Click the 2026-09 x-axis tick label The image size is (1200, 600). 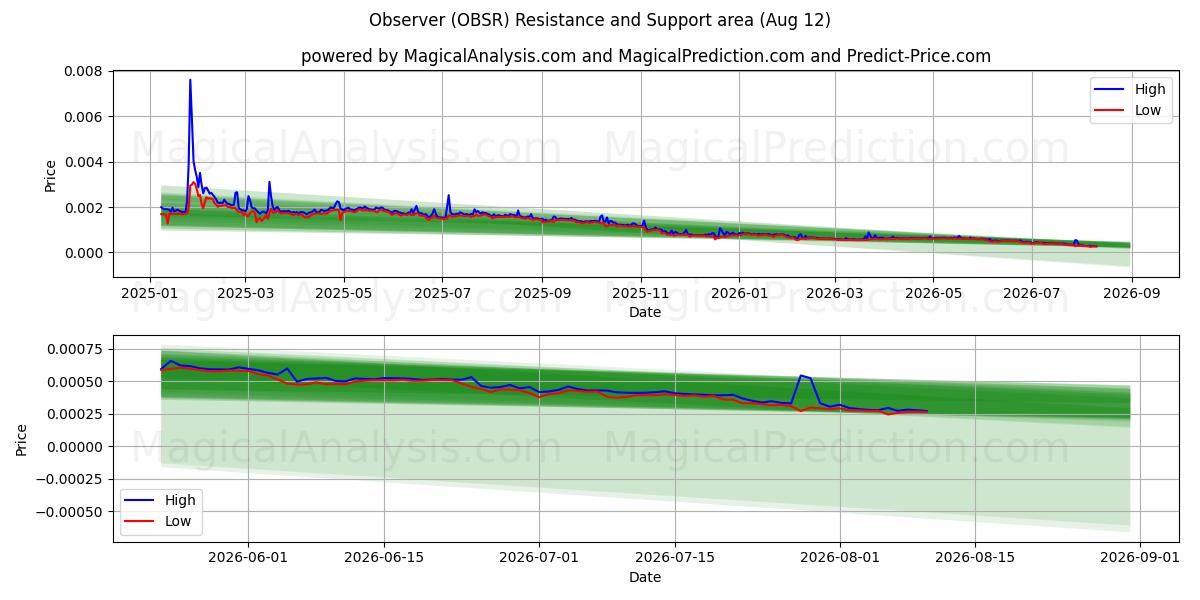pyautogui.click(x=1131, y=293)
